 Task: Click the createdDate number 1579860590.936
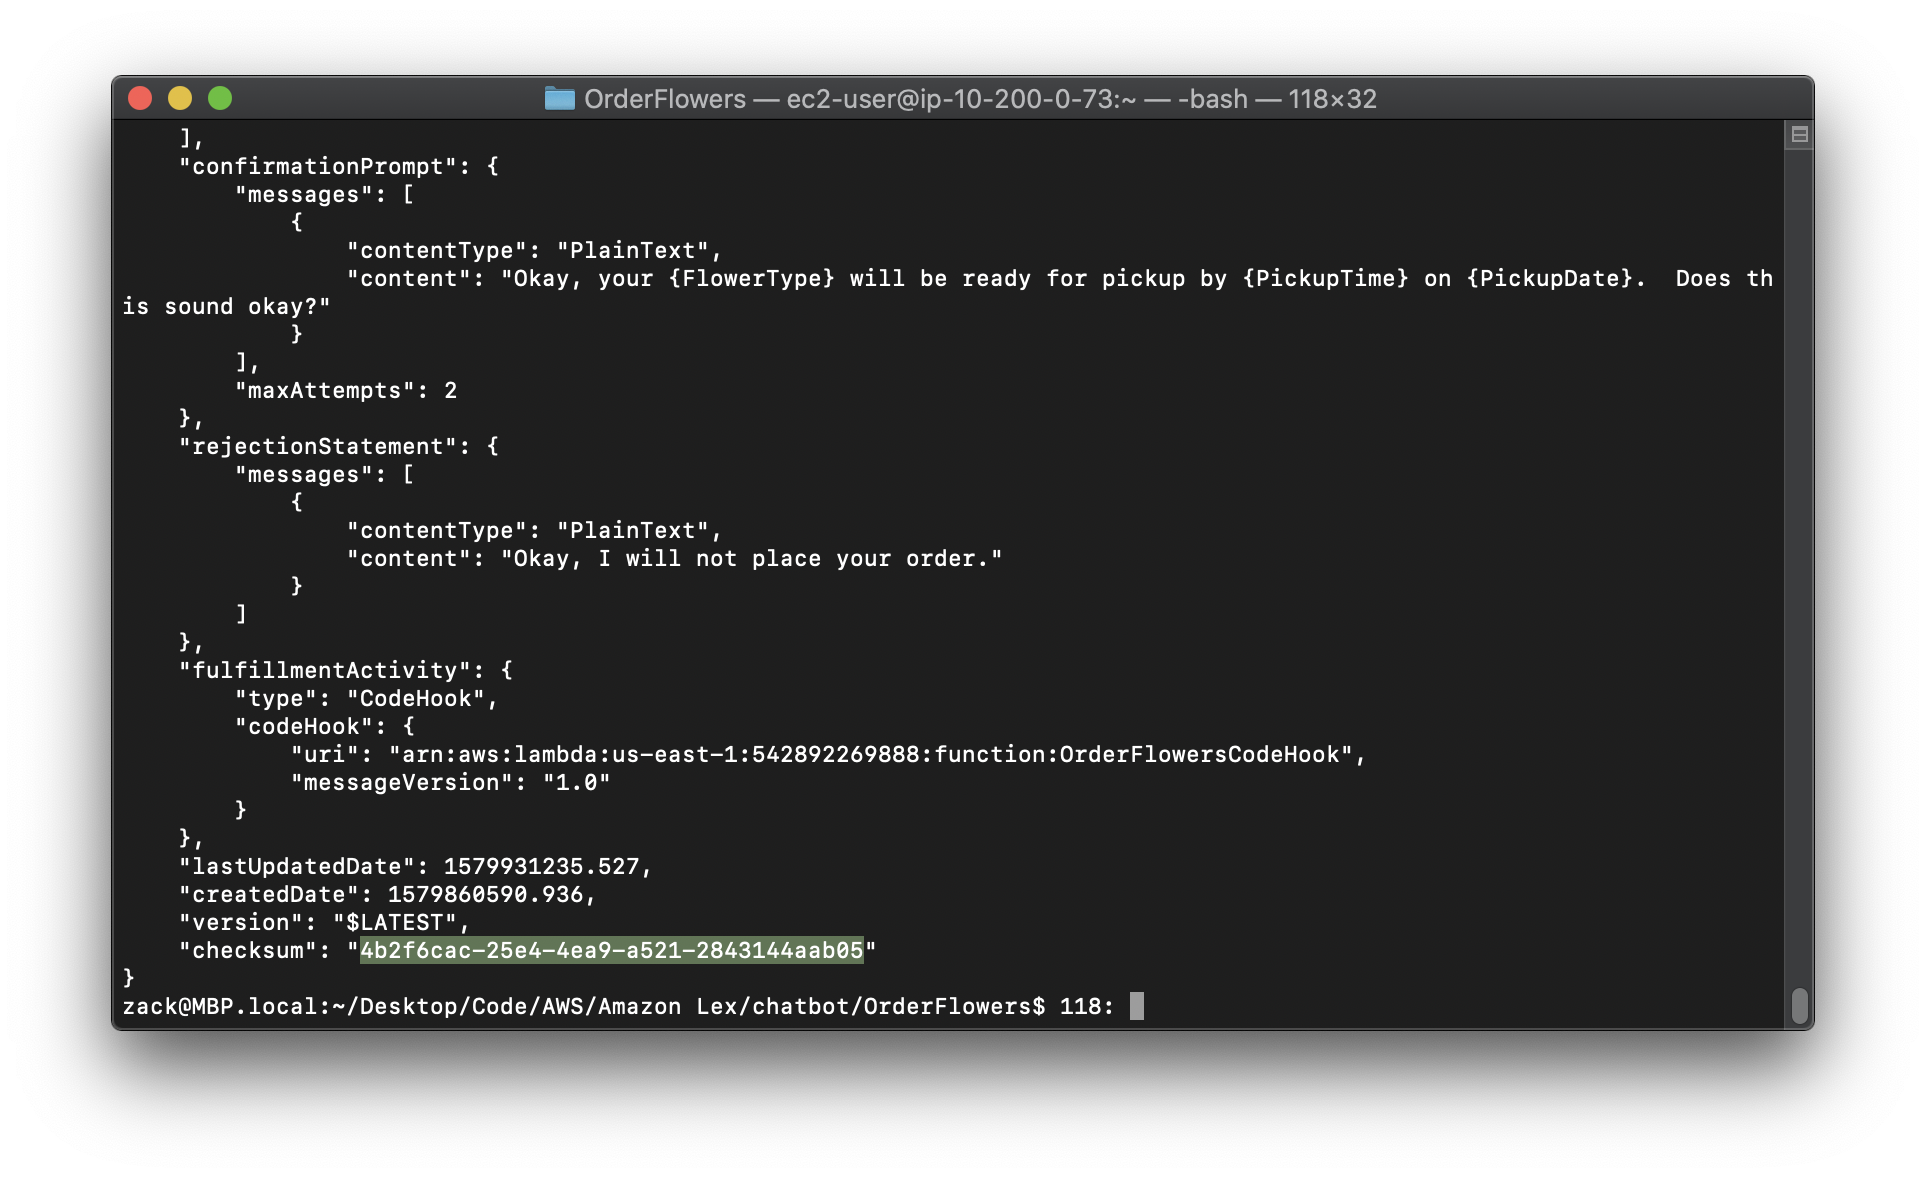485,894
